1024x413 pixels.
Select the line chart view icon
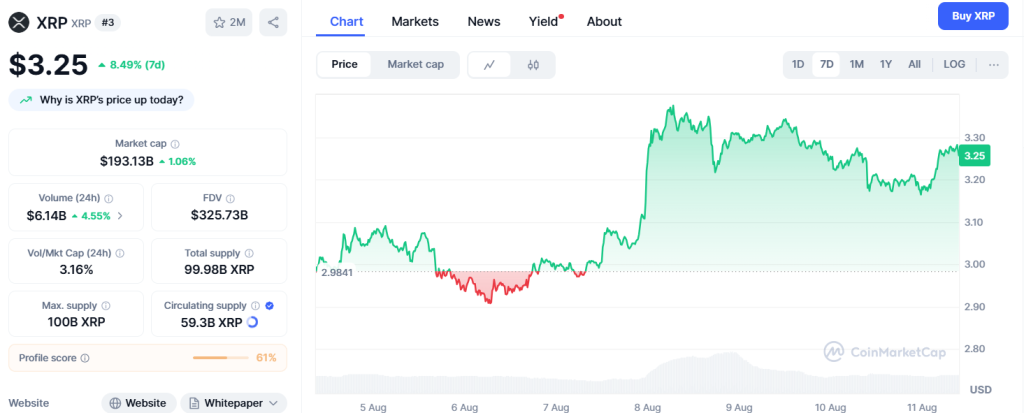tap(489, 65)
